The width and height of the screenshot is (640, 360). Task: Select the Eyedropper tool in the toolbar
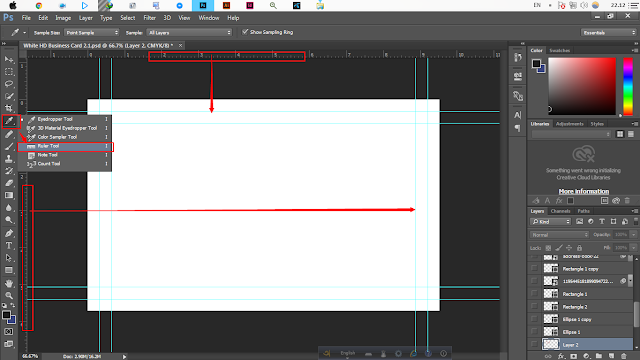[x=10, y=121]
